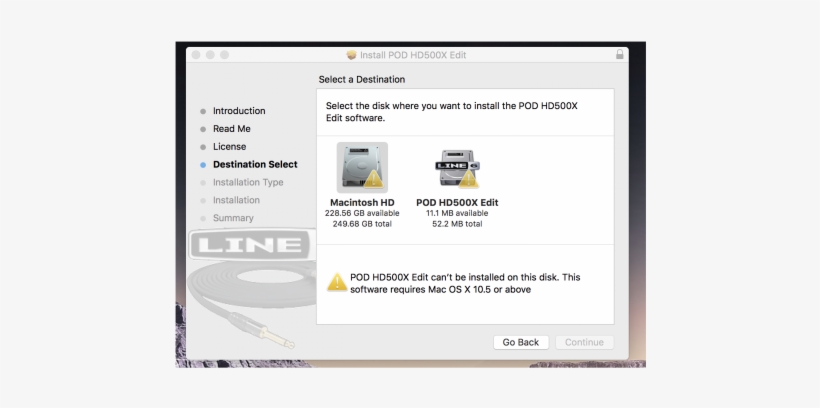The height and width of the screenshot is (408, 820).
Task: Click the installer package icon in title
Action: pos(351,55)
